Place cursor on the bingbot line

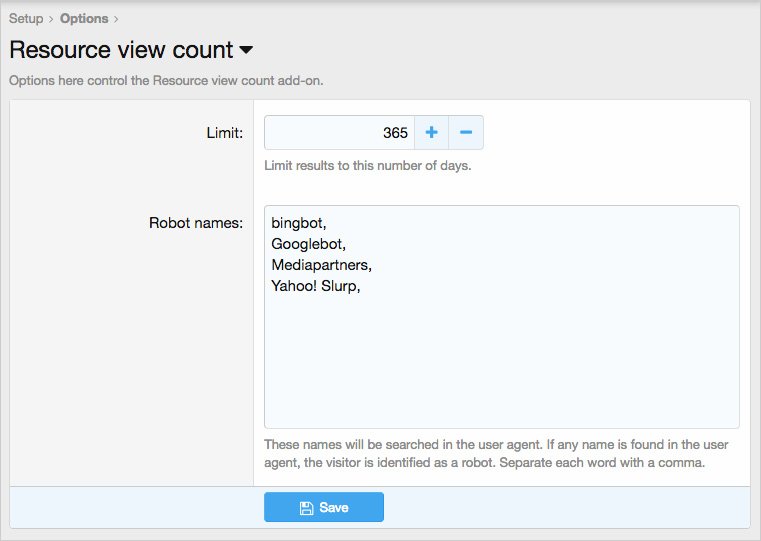(298, 223)
